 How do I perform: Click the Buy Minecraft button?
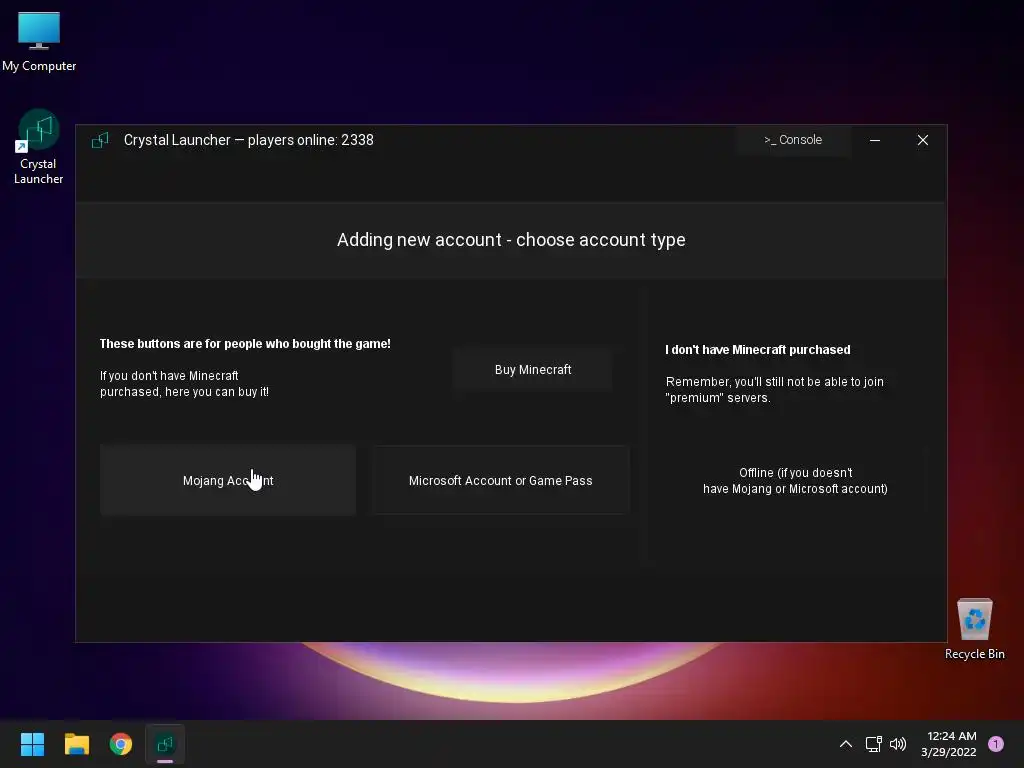(x=533, y=370)
